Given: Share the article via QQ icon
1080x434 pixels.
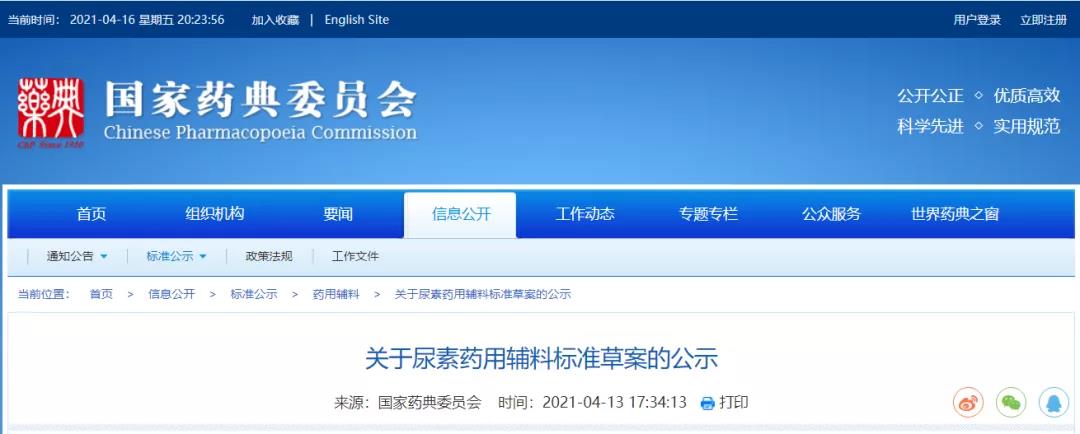Looking at the screenshot, I should click(1054, 402).
